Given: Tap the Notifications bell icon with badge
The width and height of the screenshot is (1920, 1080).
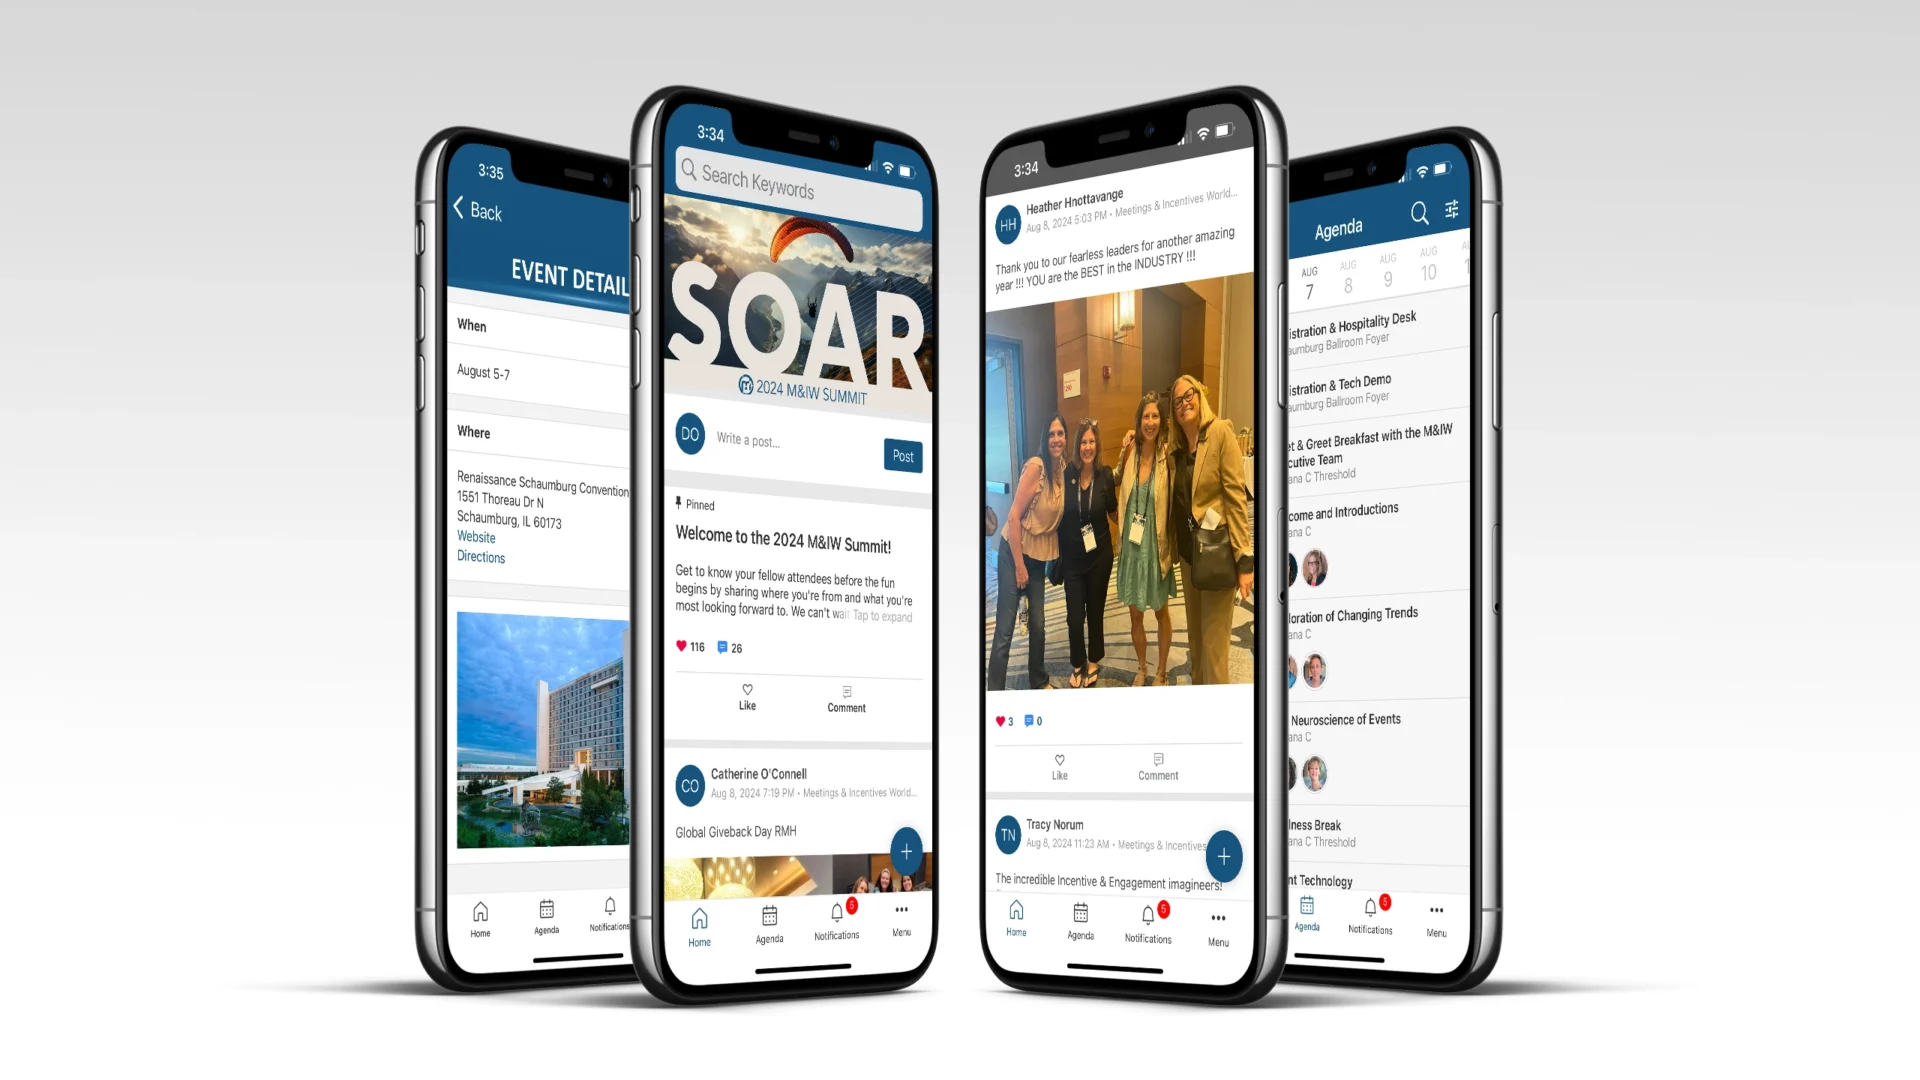Looking at the screenshot, I should (1147, 914).
